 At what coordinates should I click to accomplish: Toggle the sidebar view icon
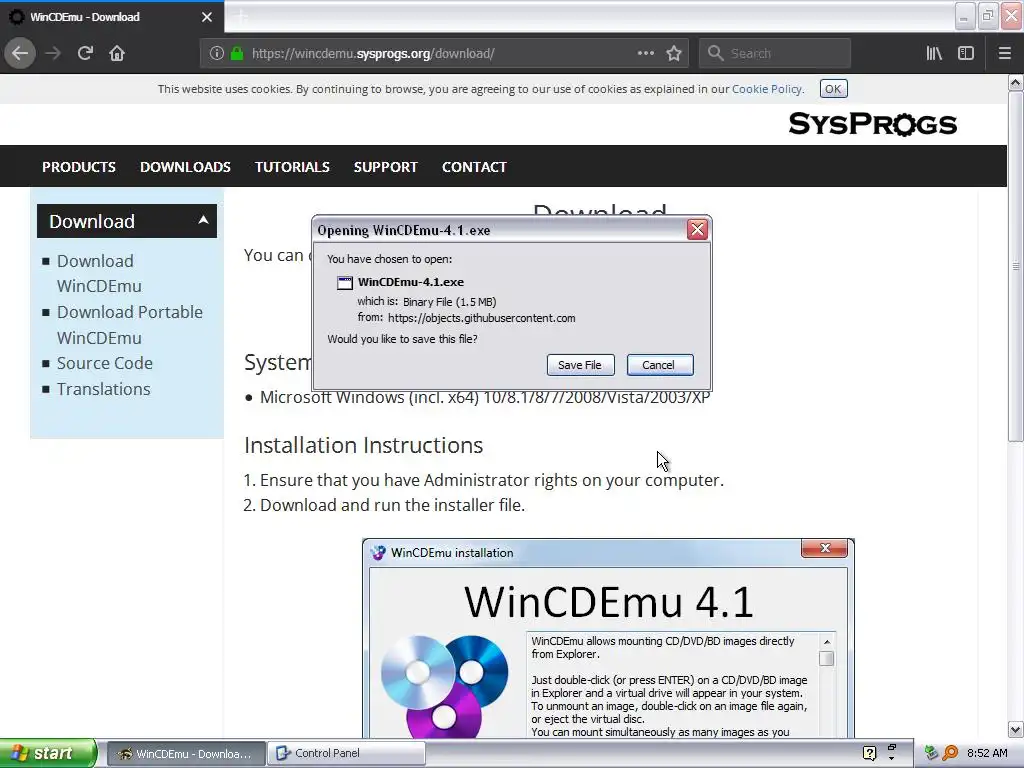(966, 53)
